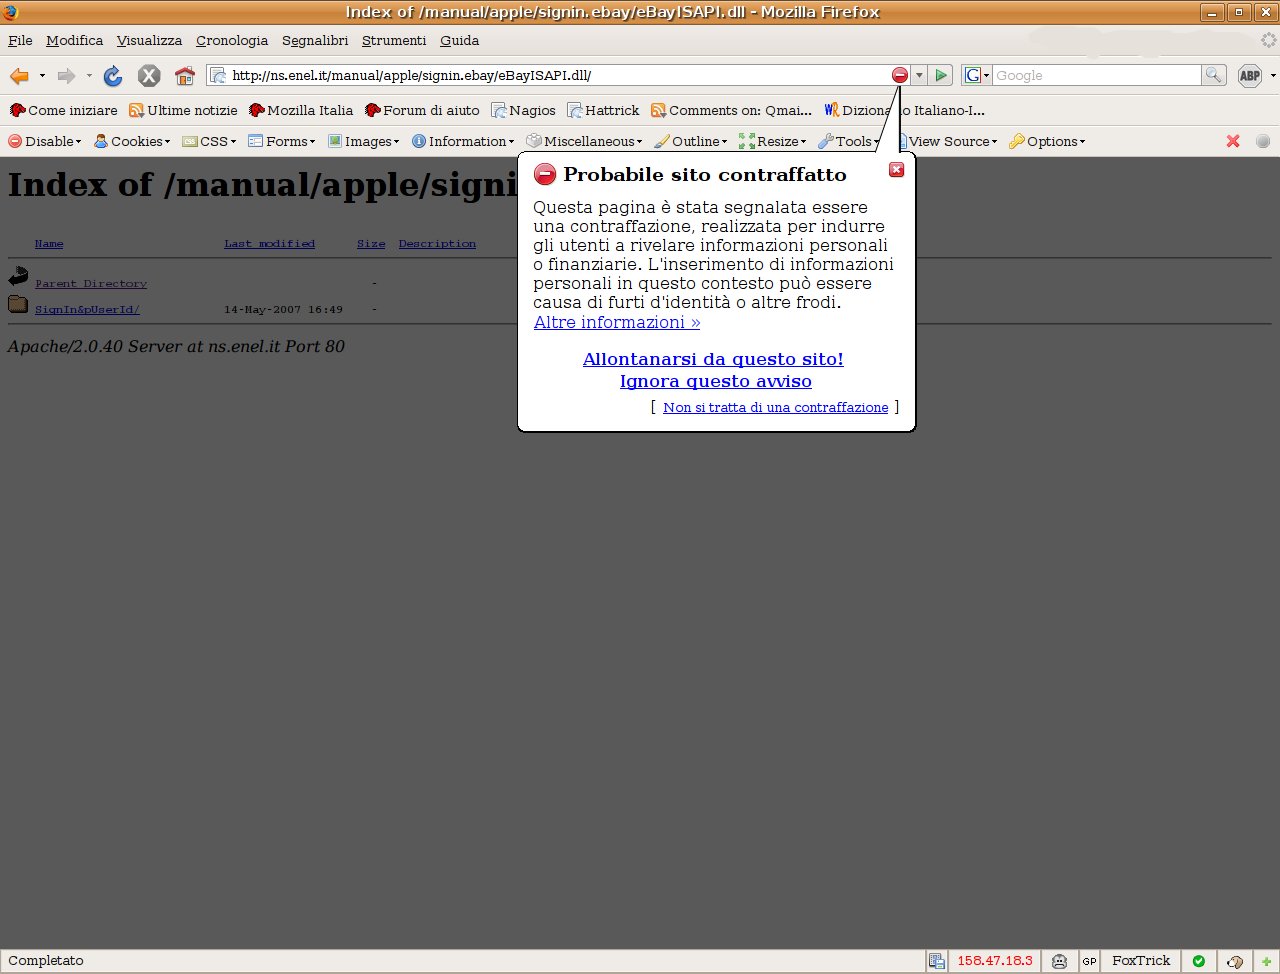The width and height of the screenshot is (1280, 974).
Task: Click the URL address bar field
Action: tap(558, 75)
